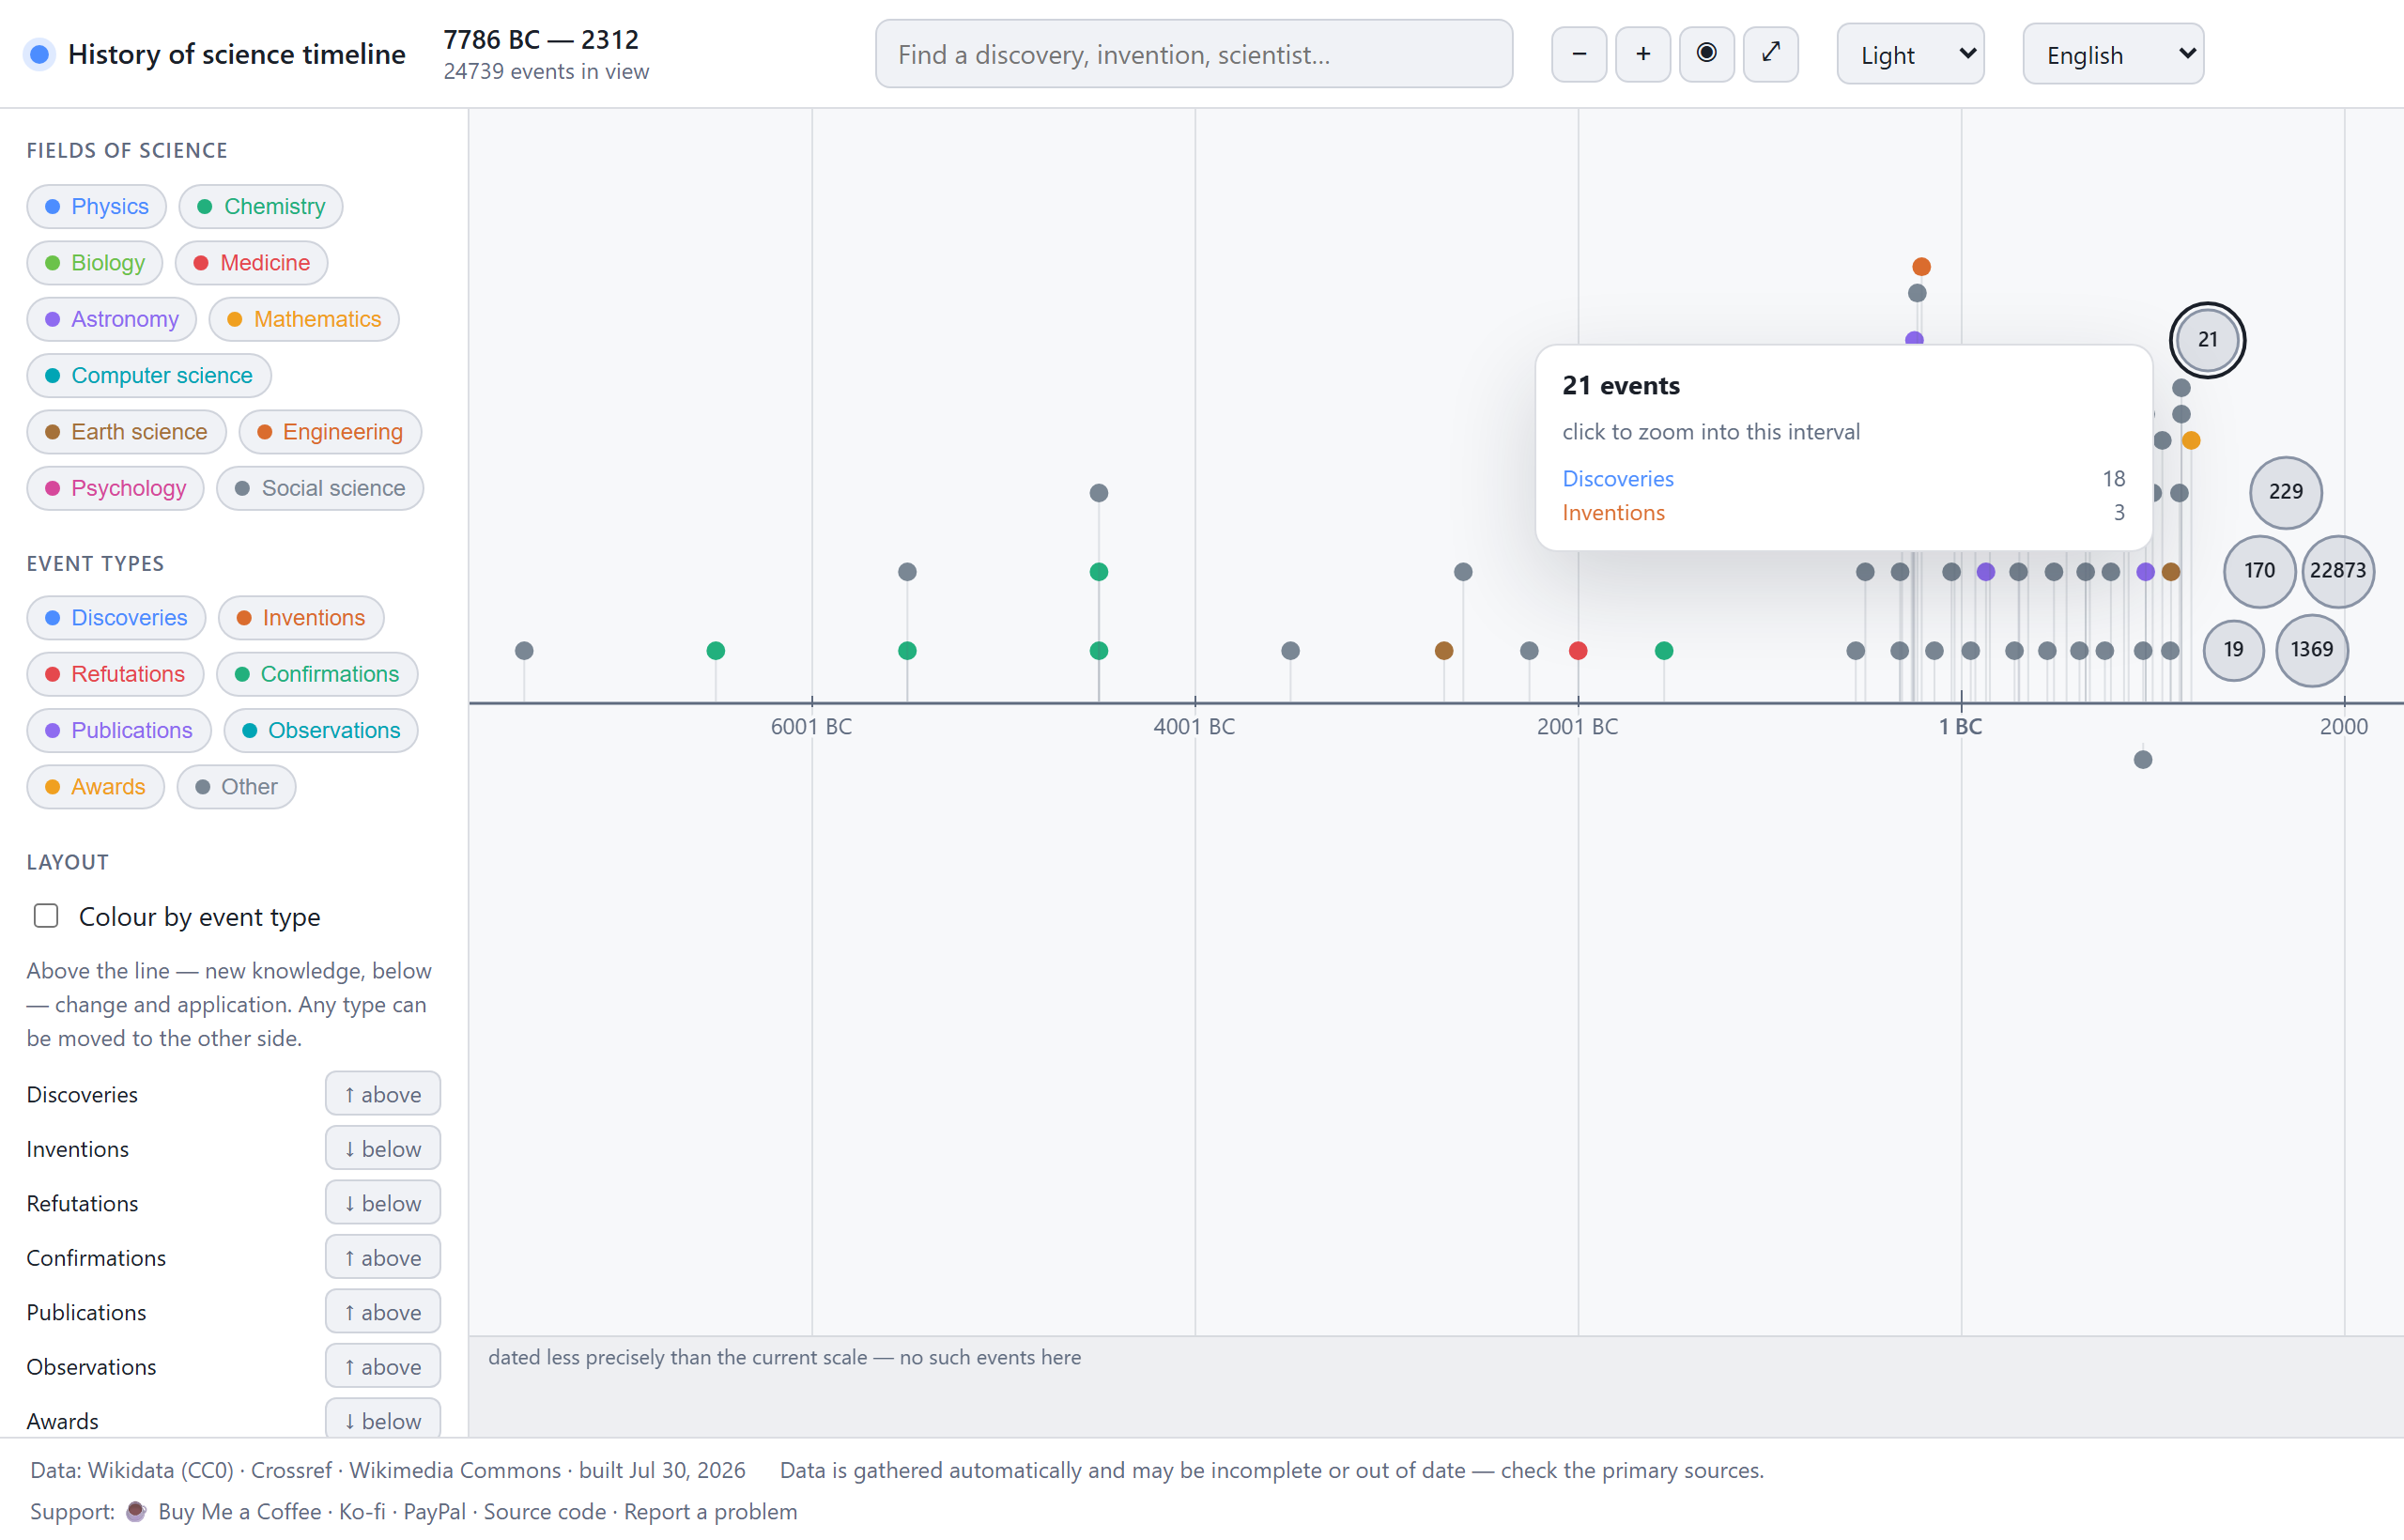Click the 1 BC axis label
The image size is (2404, 1540).
coord(1960,727)
